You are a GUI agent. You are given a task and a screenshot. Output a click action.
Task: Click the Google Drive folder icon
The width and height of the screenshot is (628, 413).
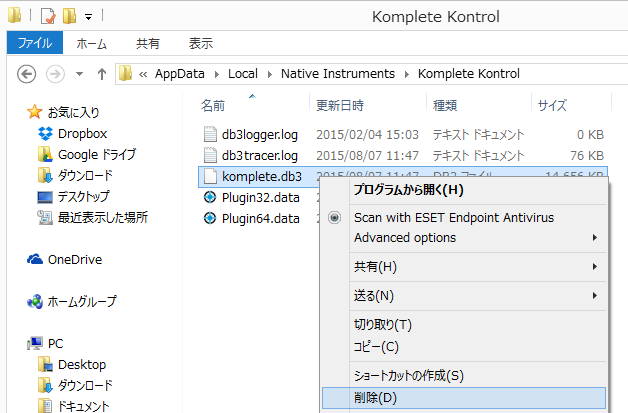[x=45, y=154]
